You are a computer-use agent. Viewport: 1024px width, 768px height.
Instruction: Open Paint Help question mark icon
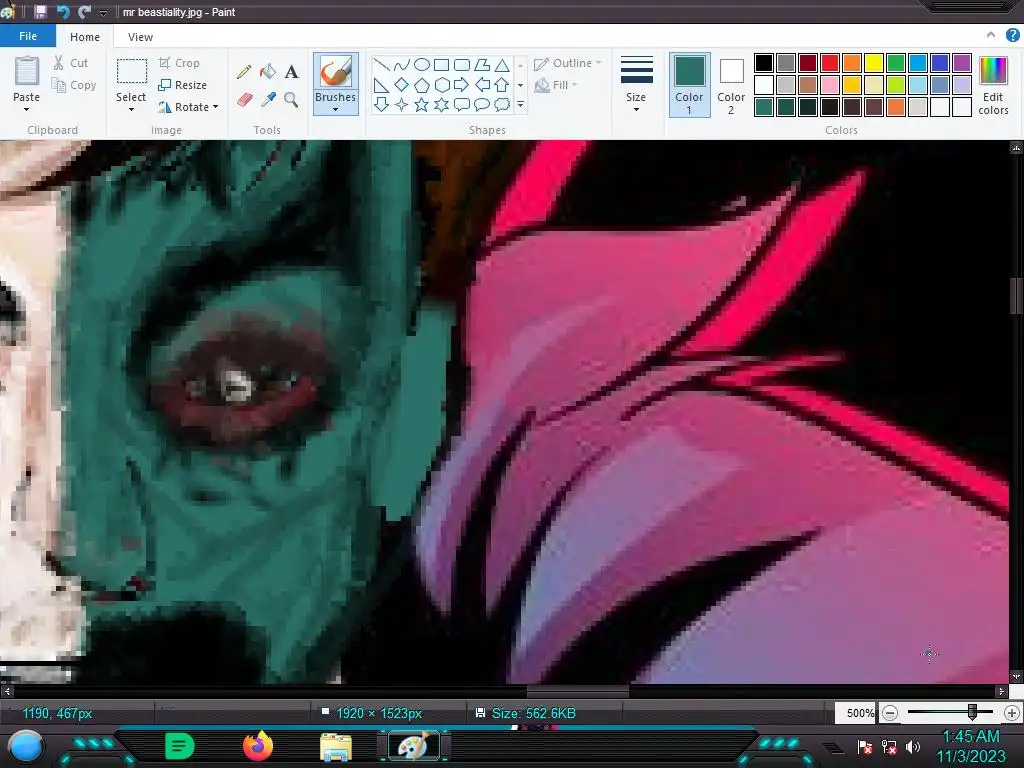point(1012,36)
